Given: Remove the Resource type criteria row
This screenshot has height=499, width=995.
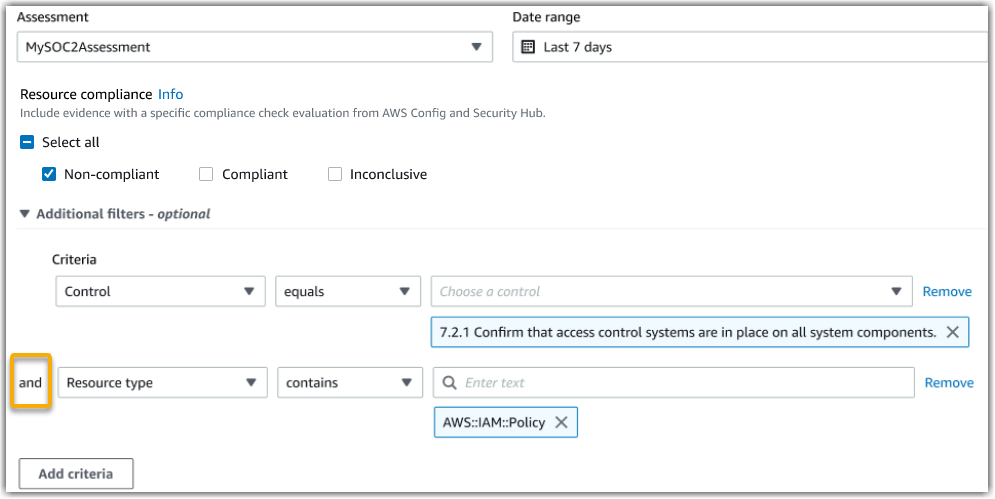Looking at the screenshot, I should (949, 383).
